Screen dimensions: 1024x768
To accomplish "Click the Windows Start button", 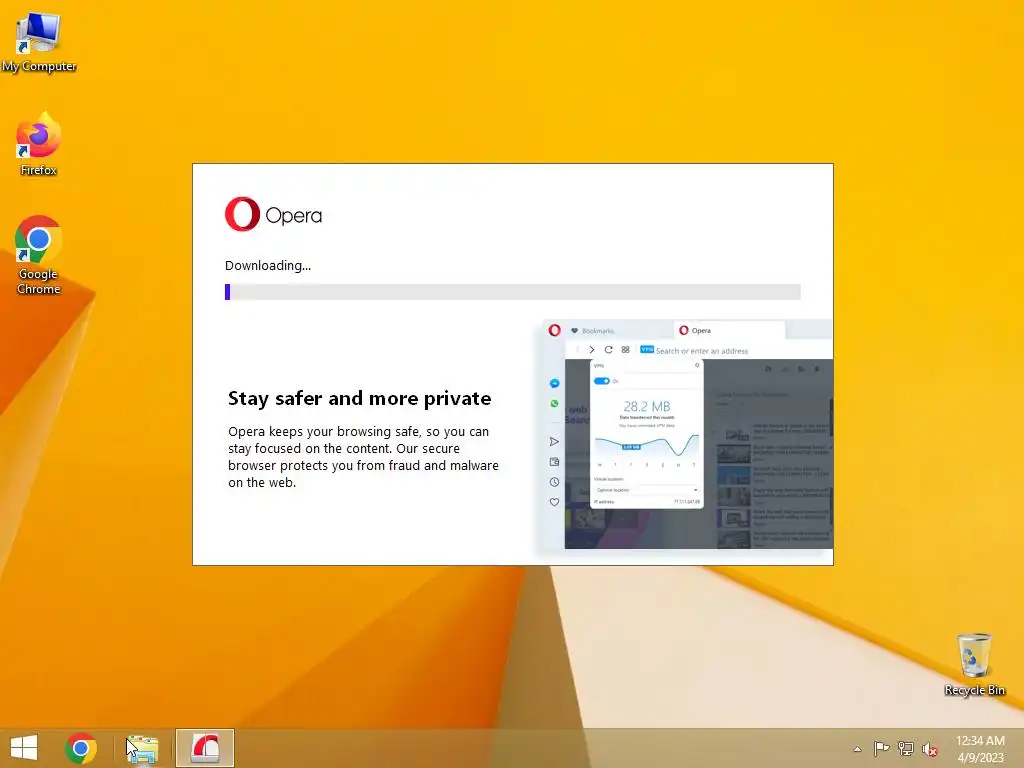I will coord(24,748).
